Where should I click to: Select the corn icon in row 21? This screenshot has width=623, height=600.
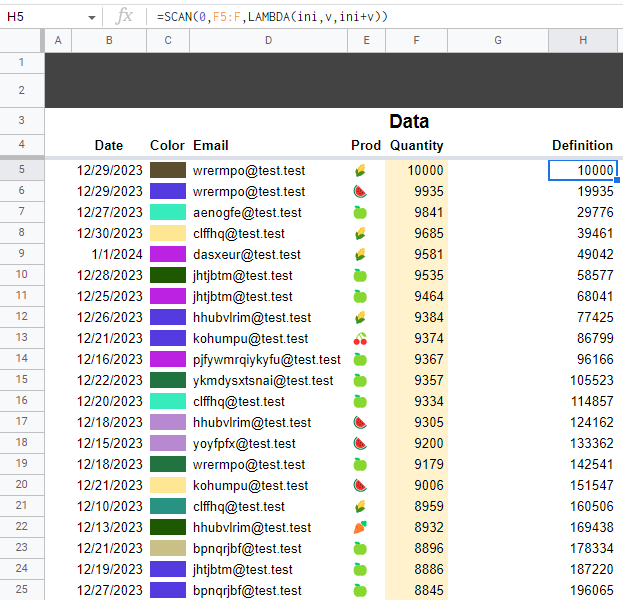point(360,507)
